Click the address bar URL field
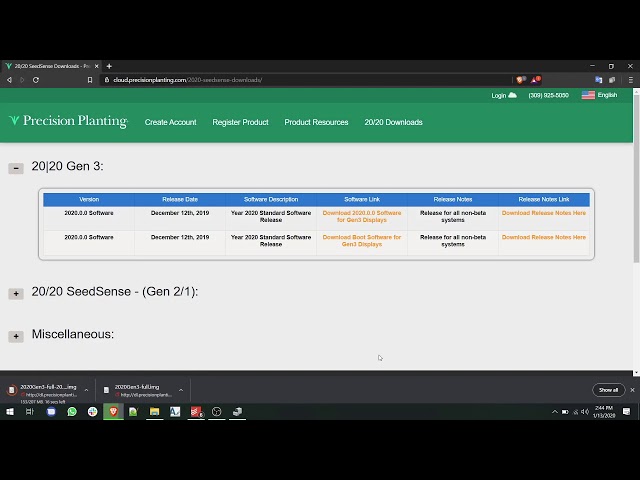This screenshot has height=480, width=640. coord(300,80)
